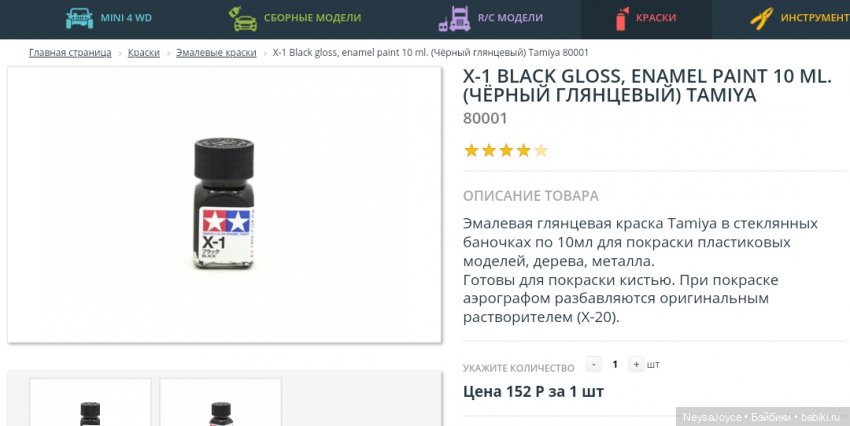Click the quantity input field

click(615, 364)
